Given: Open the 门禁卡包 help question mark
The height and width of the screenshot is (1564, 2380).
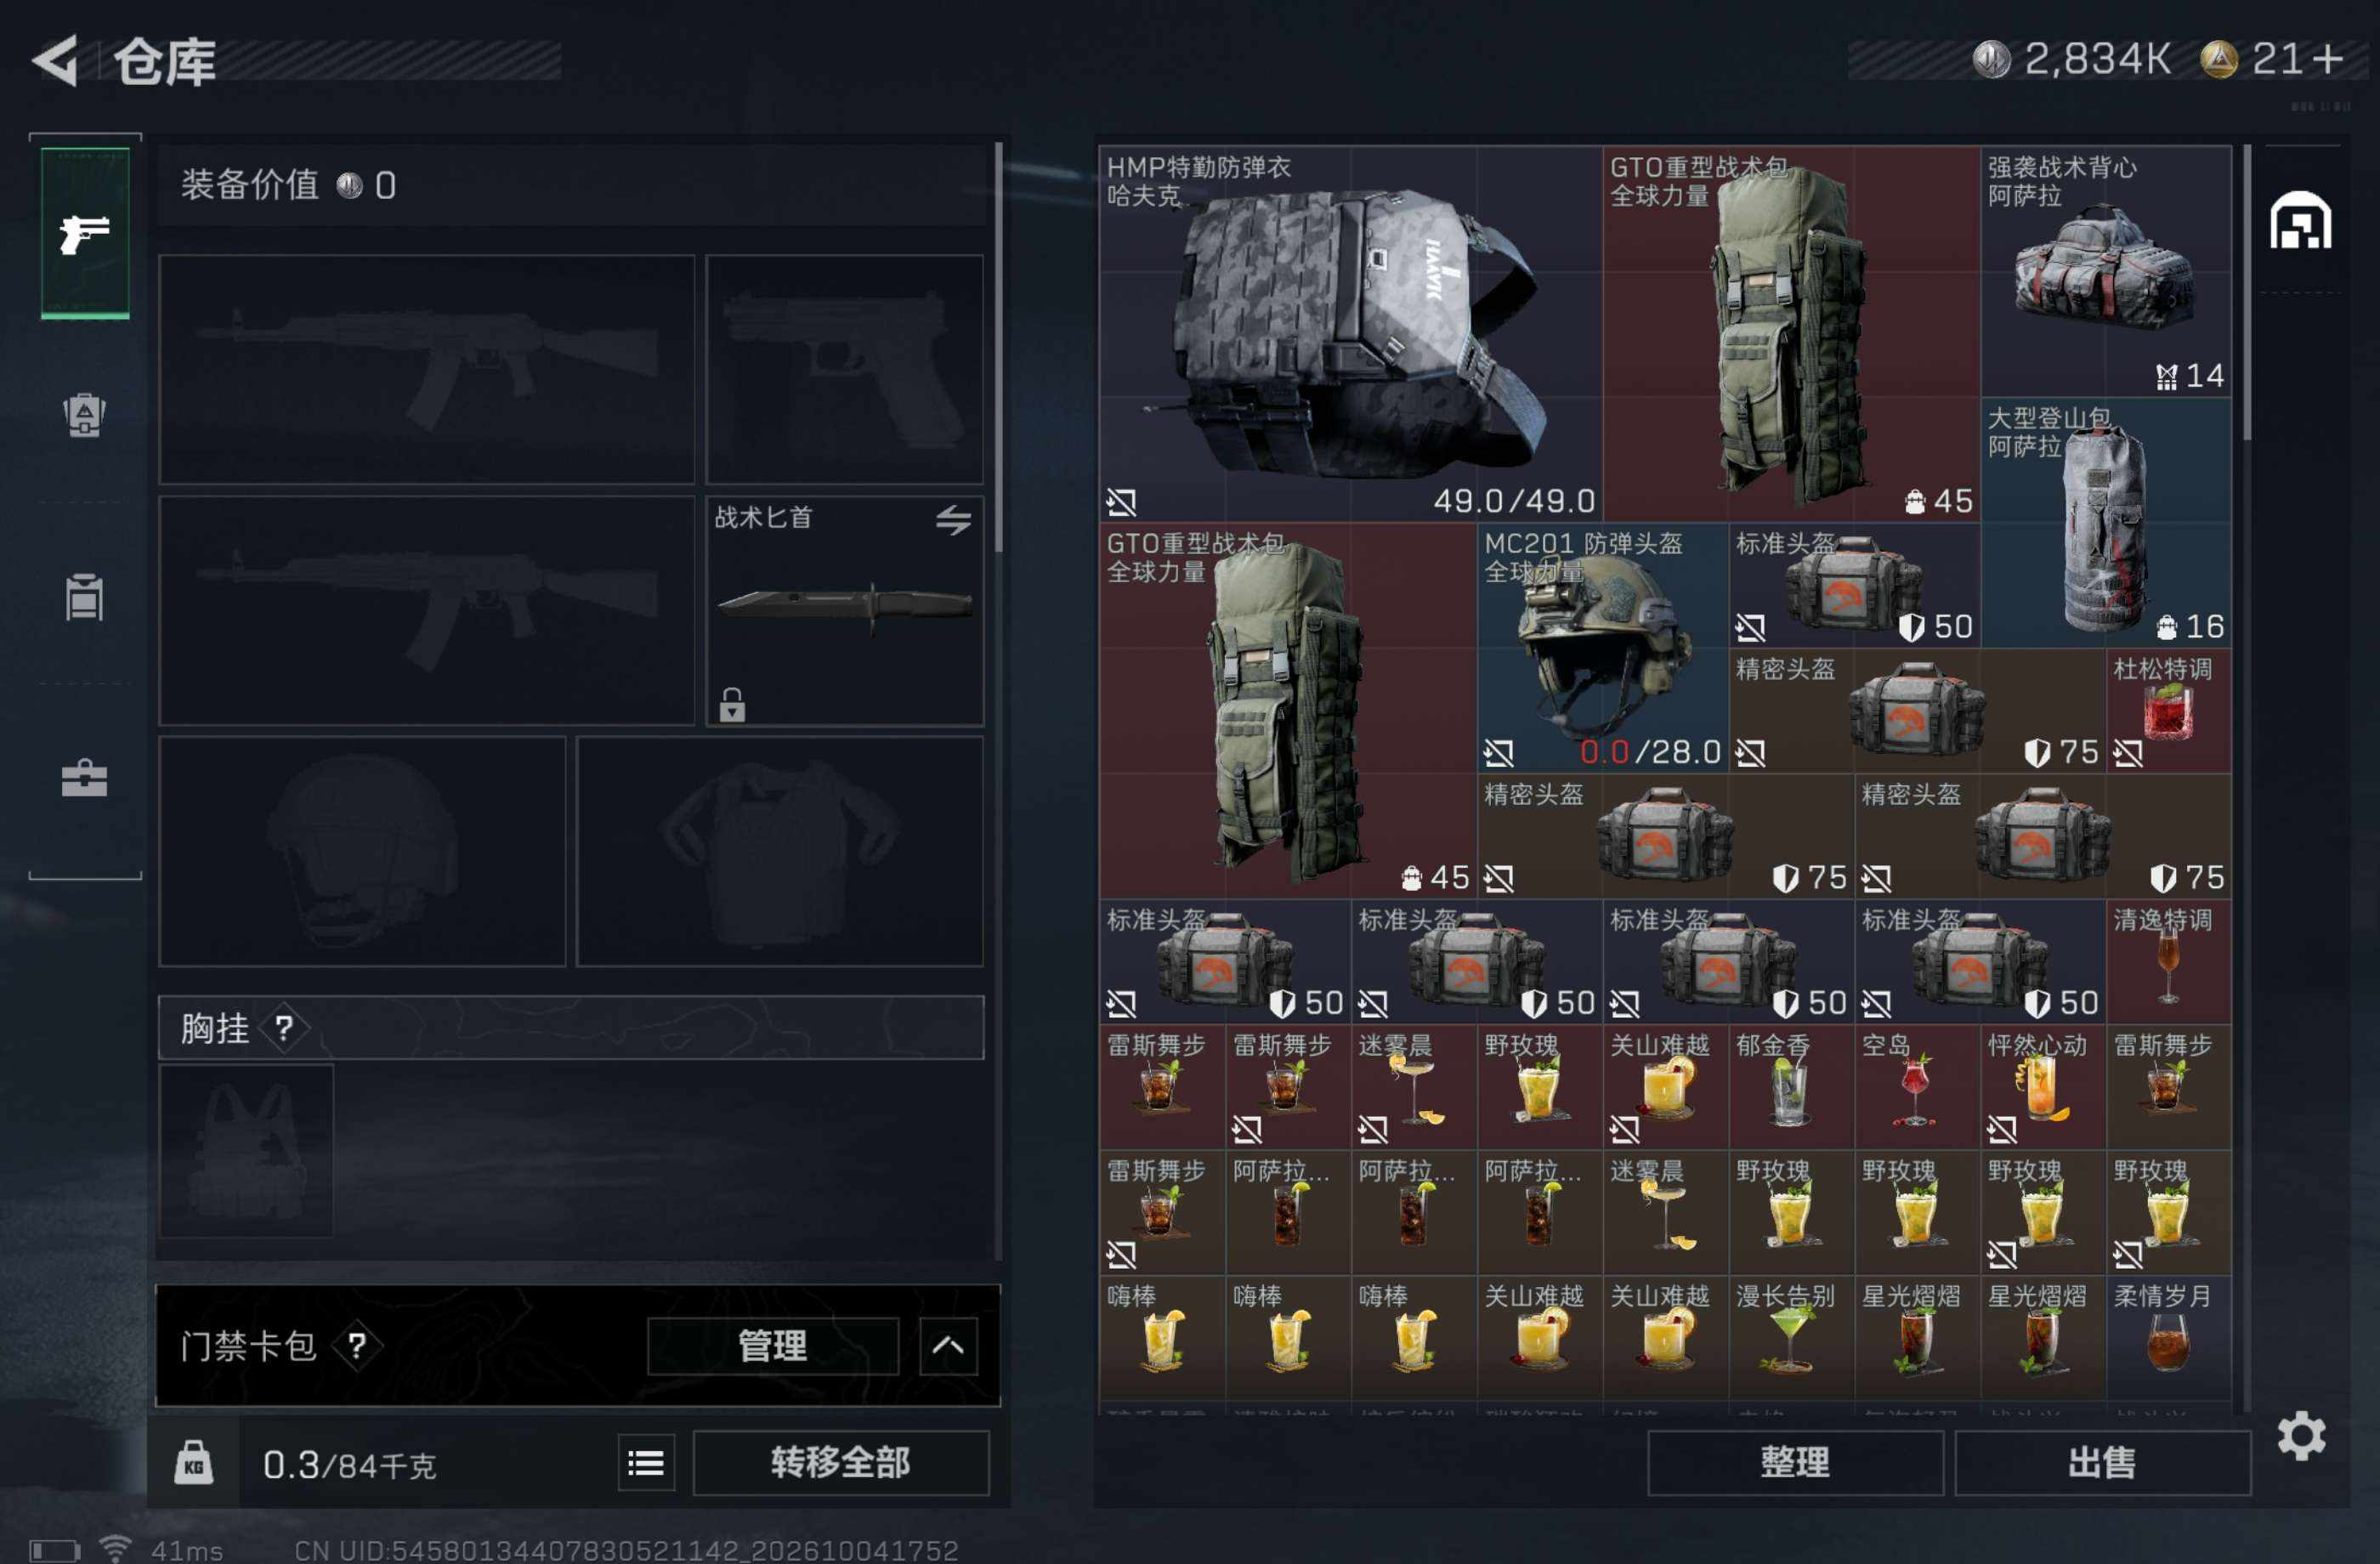Looking at the screenshot, I should [x=357, y=1345].
